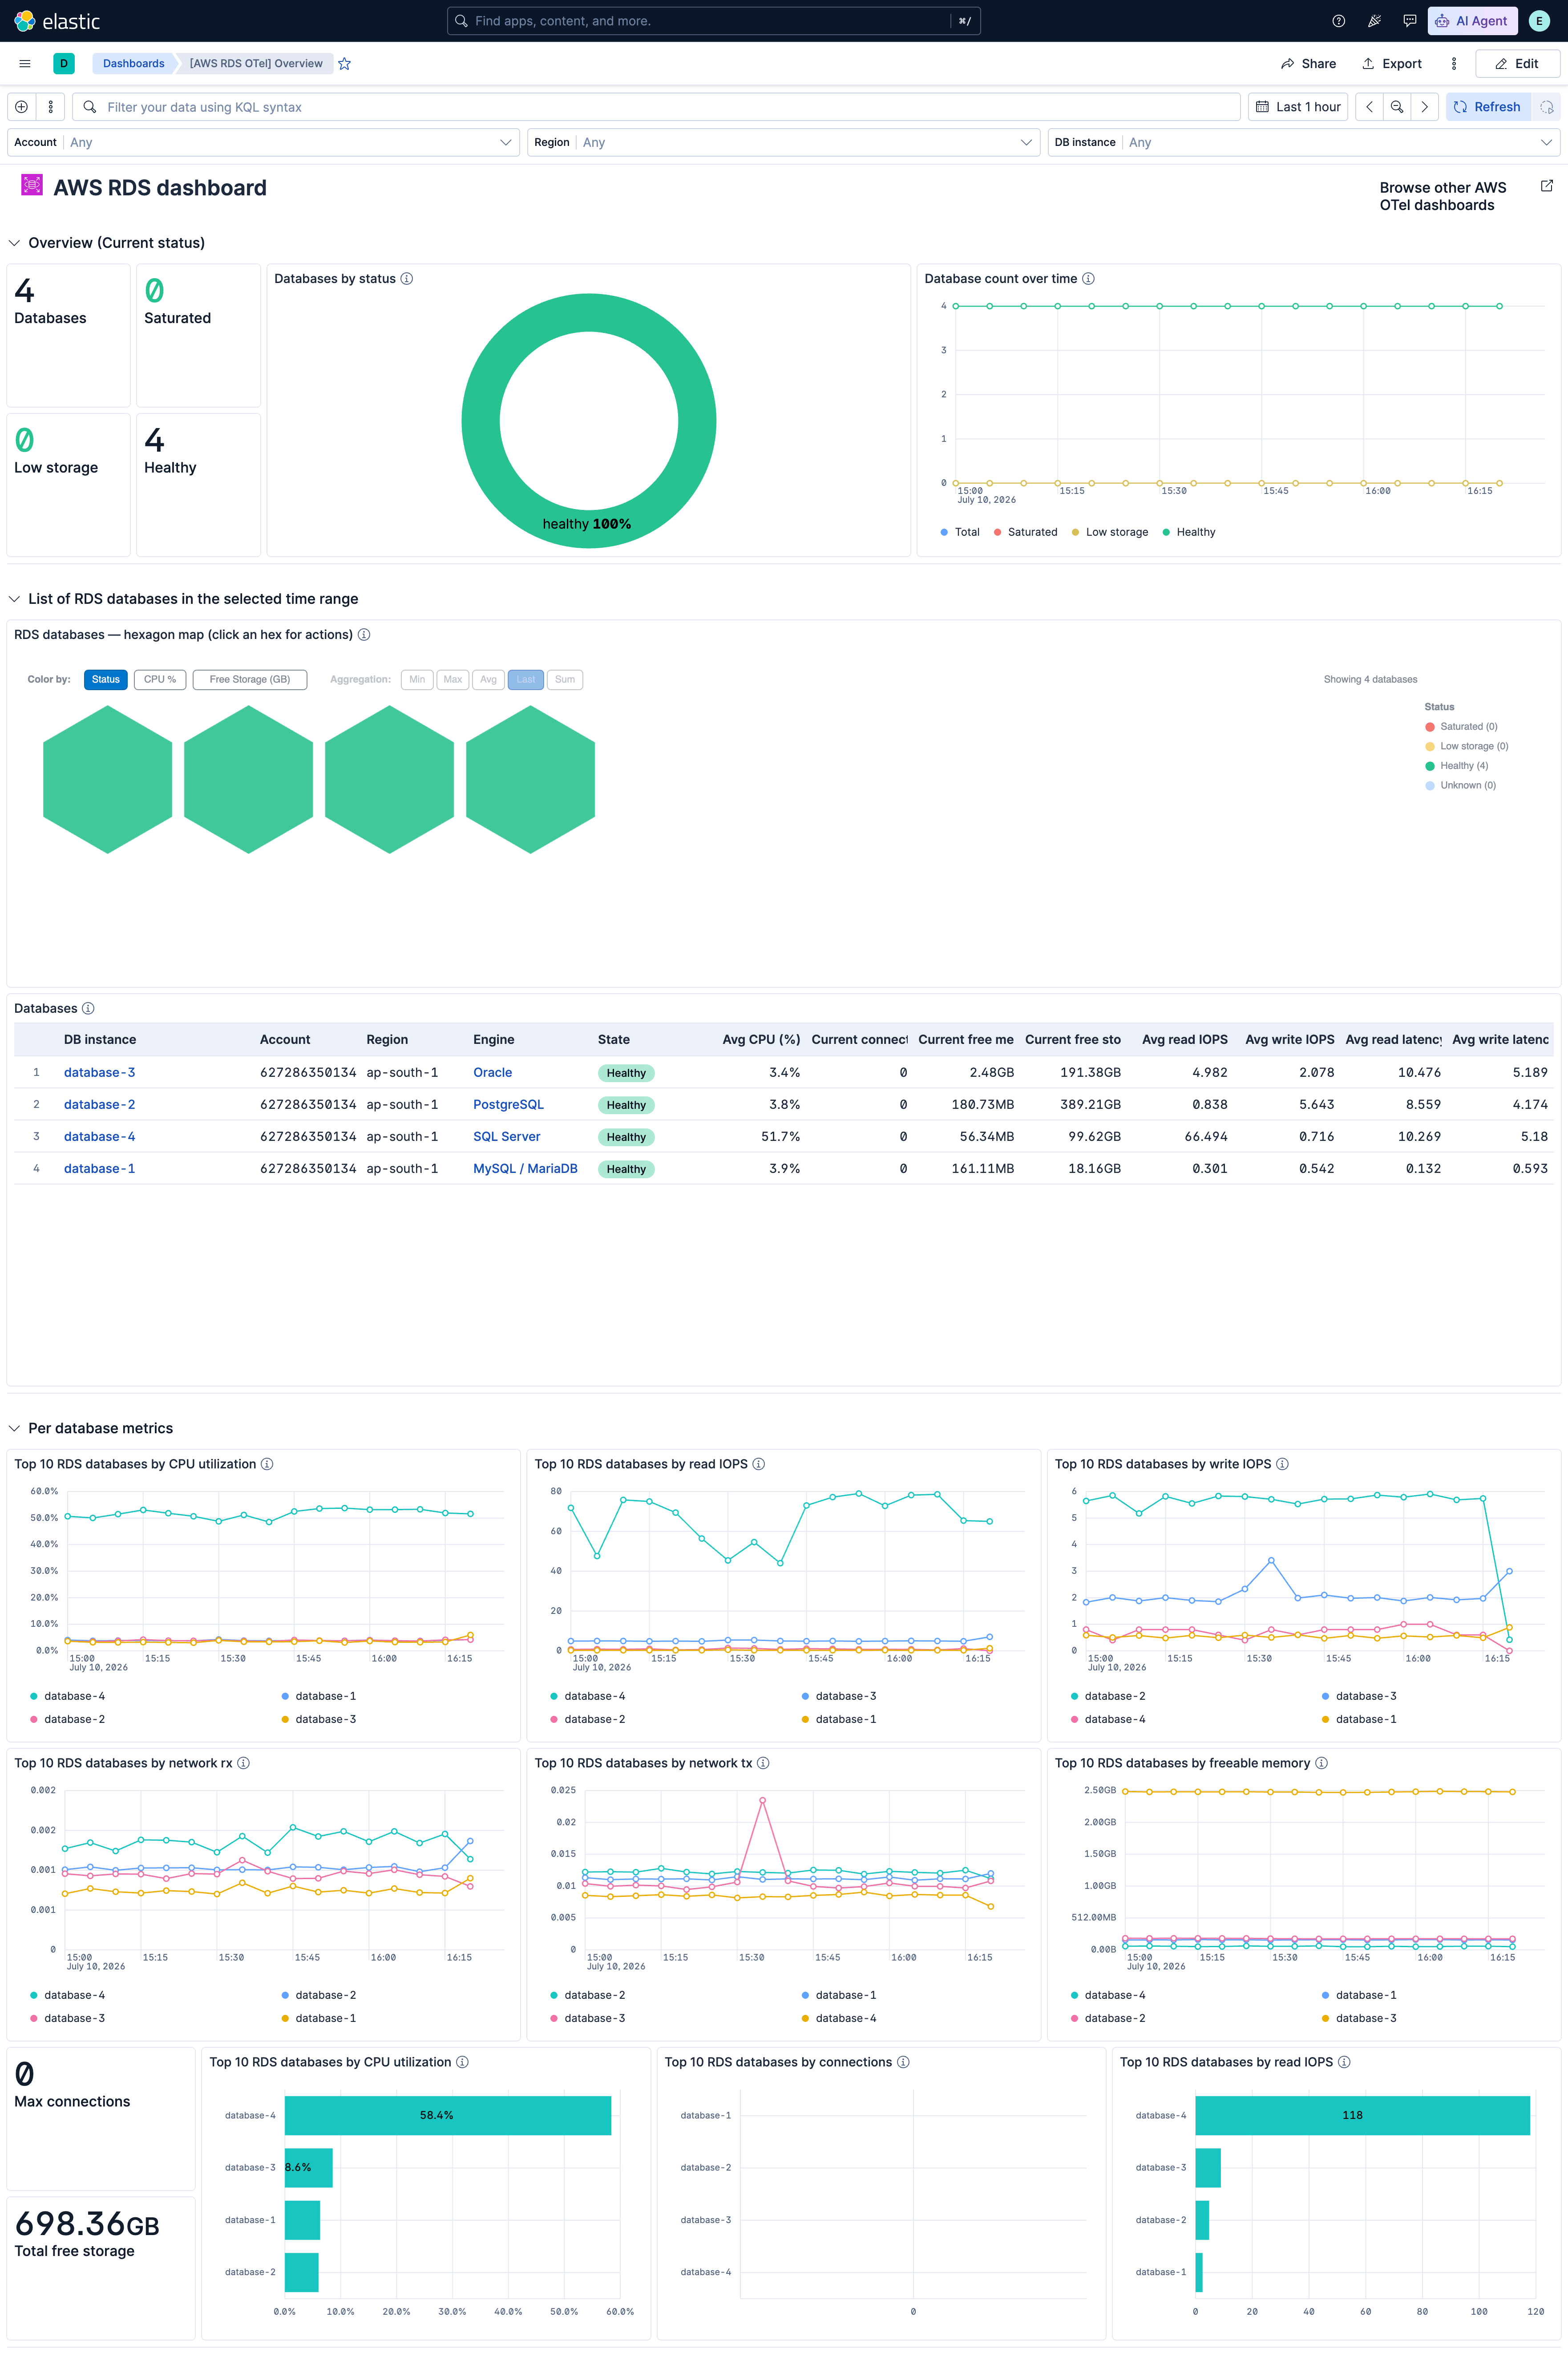Step time range backward
The height and width of the screenshot is (2361, 1568).
pos(1369,107)
